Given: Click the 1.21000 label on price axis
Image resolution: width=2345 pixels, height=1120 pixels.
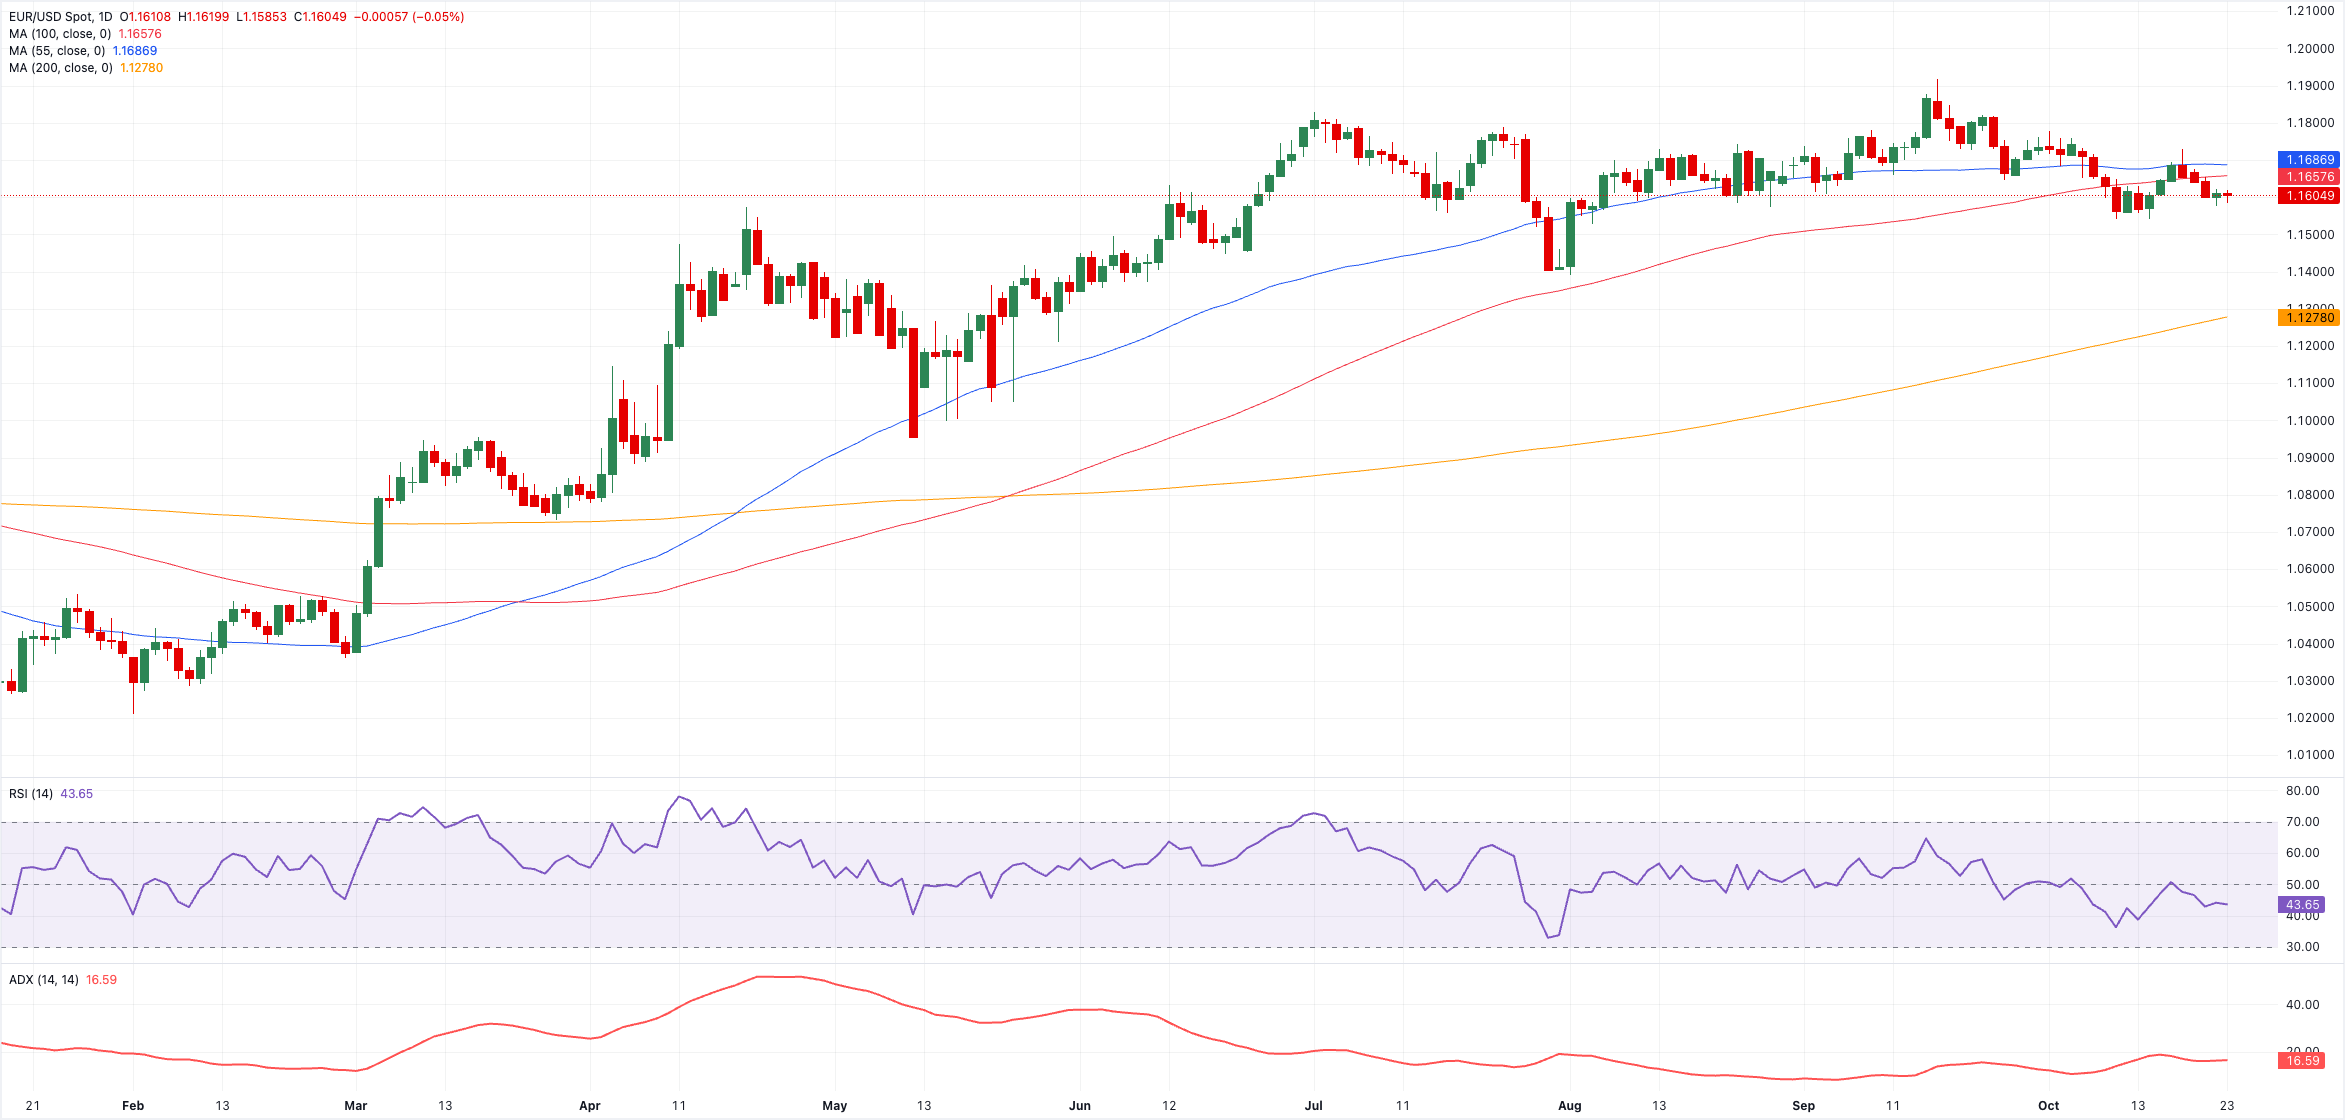Looking at the screenshot, I should pyautogui.click(x=2310, y=11).
